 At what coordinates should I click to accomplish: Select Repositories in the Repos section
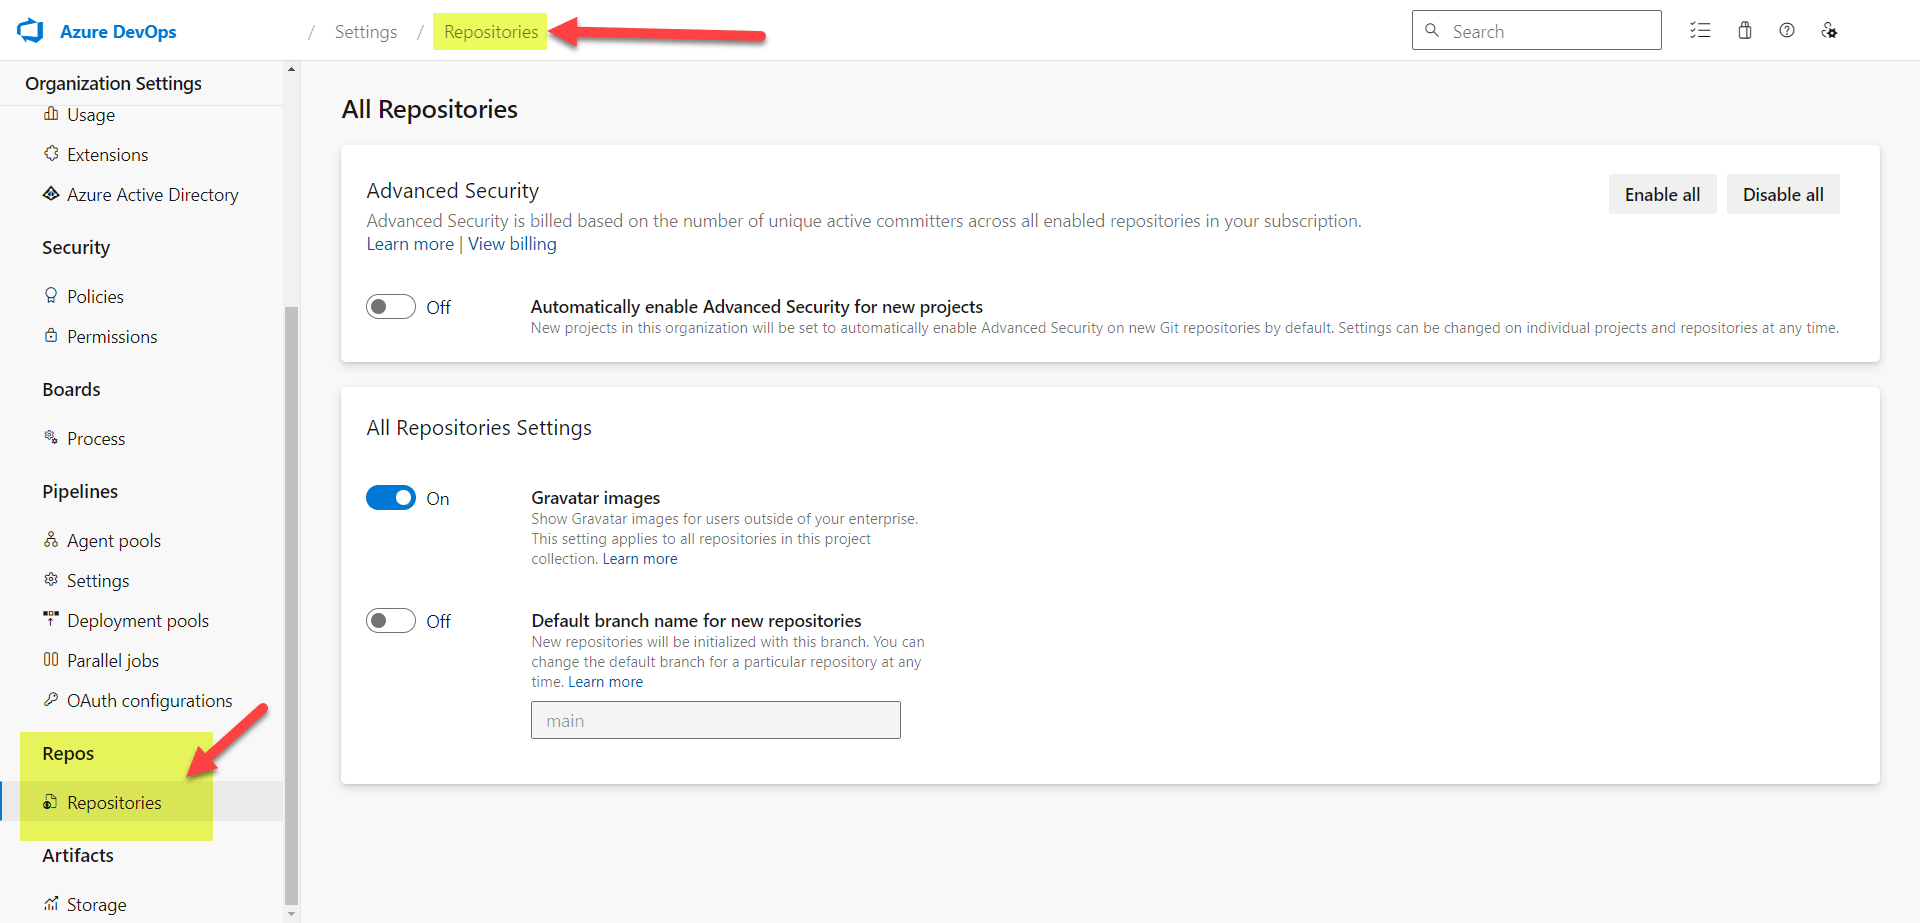tap(142, 802)
